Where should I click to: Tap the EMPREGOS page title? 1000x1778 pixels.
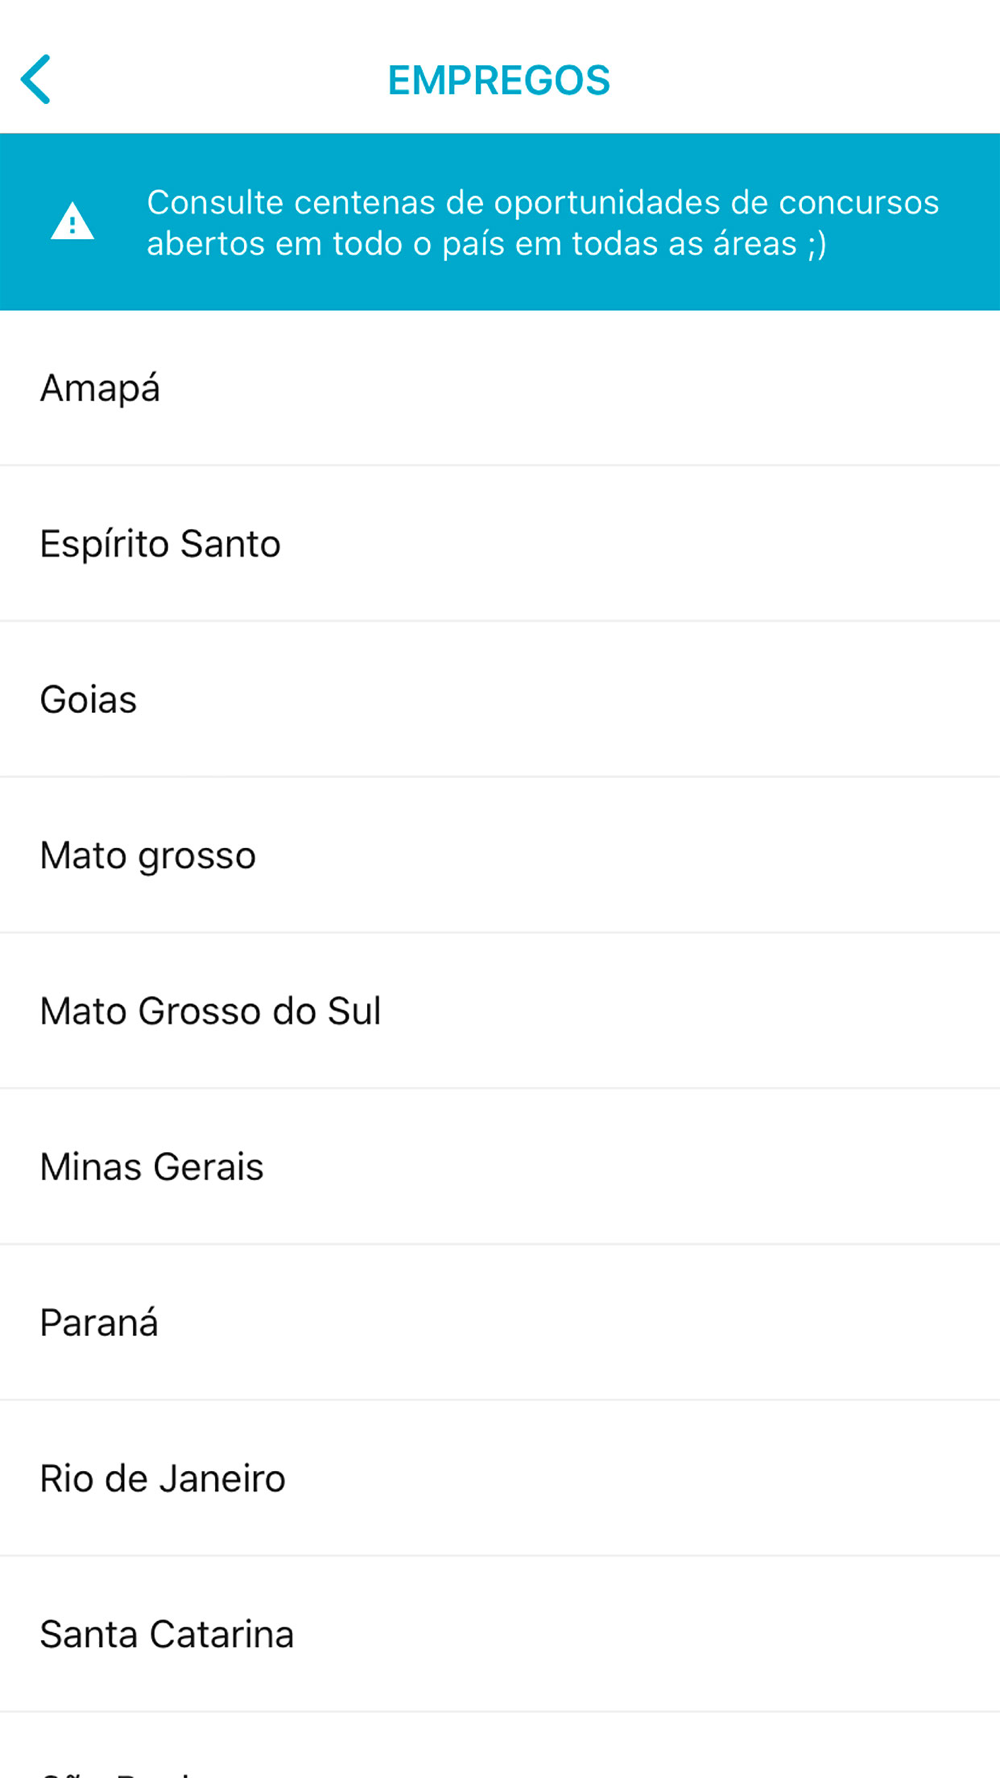click(499, 80)
